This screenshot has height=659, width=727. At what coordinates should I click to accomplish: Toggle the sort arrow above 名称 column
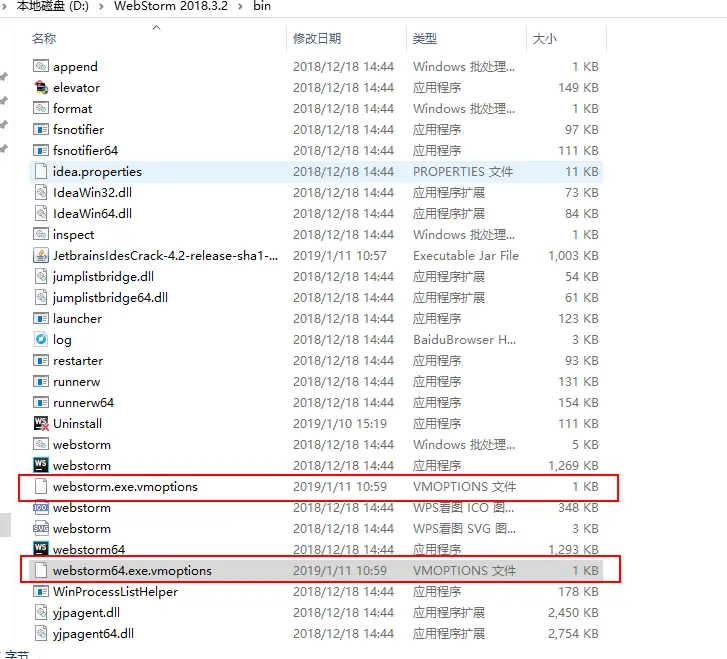coord(157,27)
